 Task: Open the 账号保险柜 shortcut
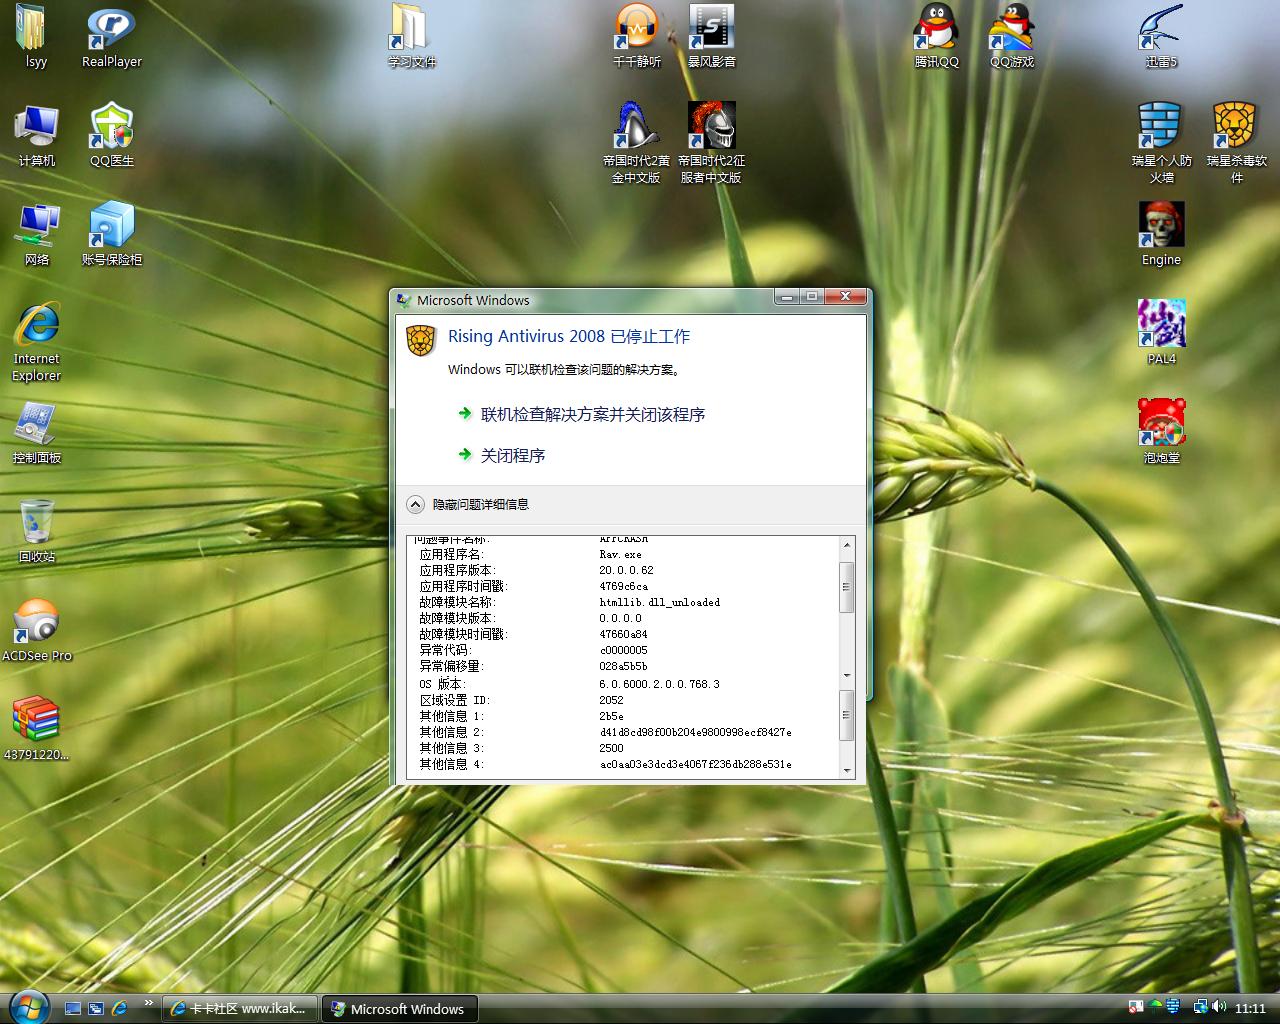pyautogui.click(x=111, y=234)
